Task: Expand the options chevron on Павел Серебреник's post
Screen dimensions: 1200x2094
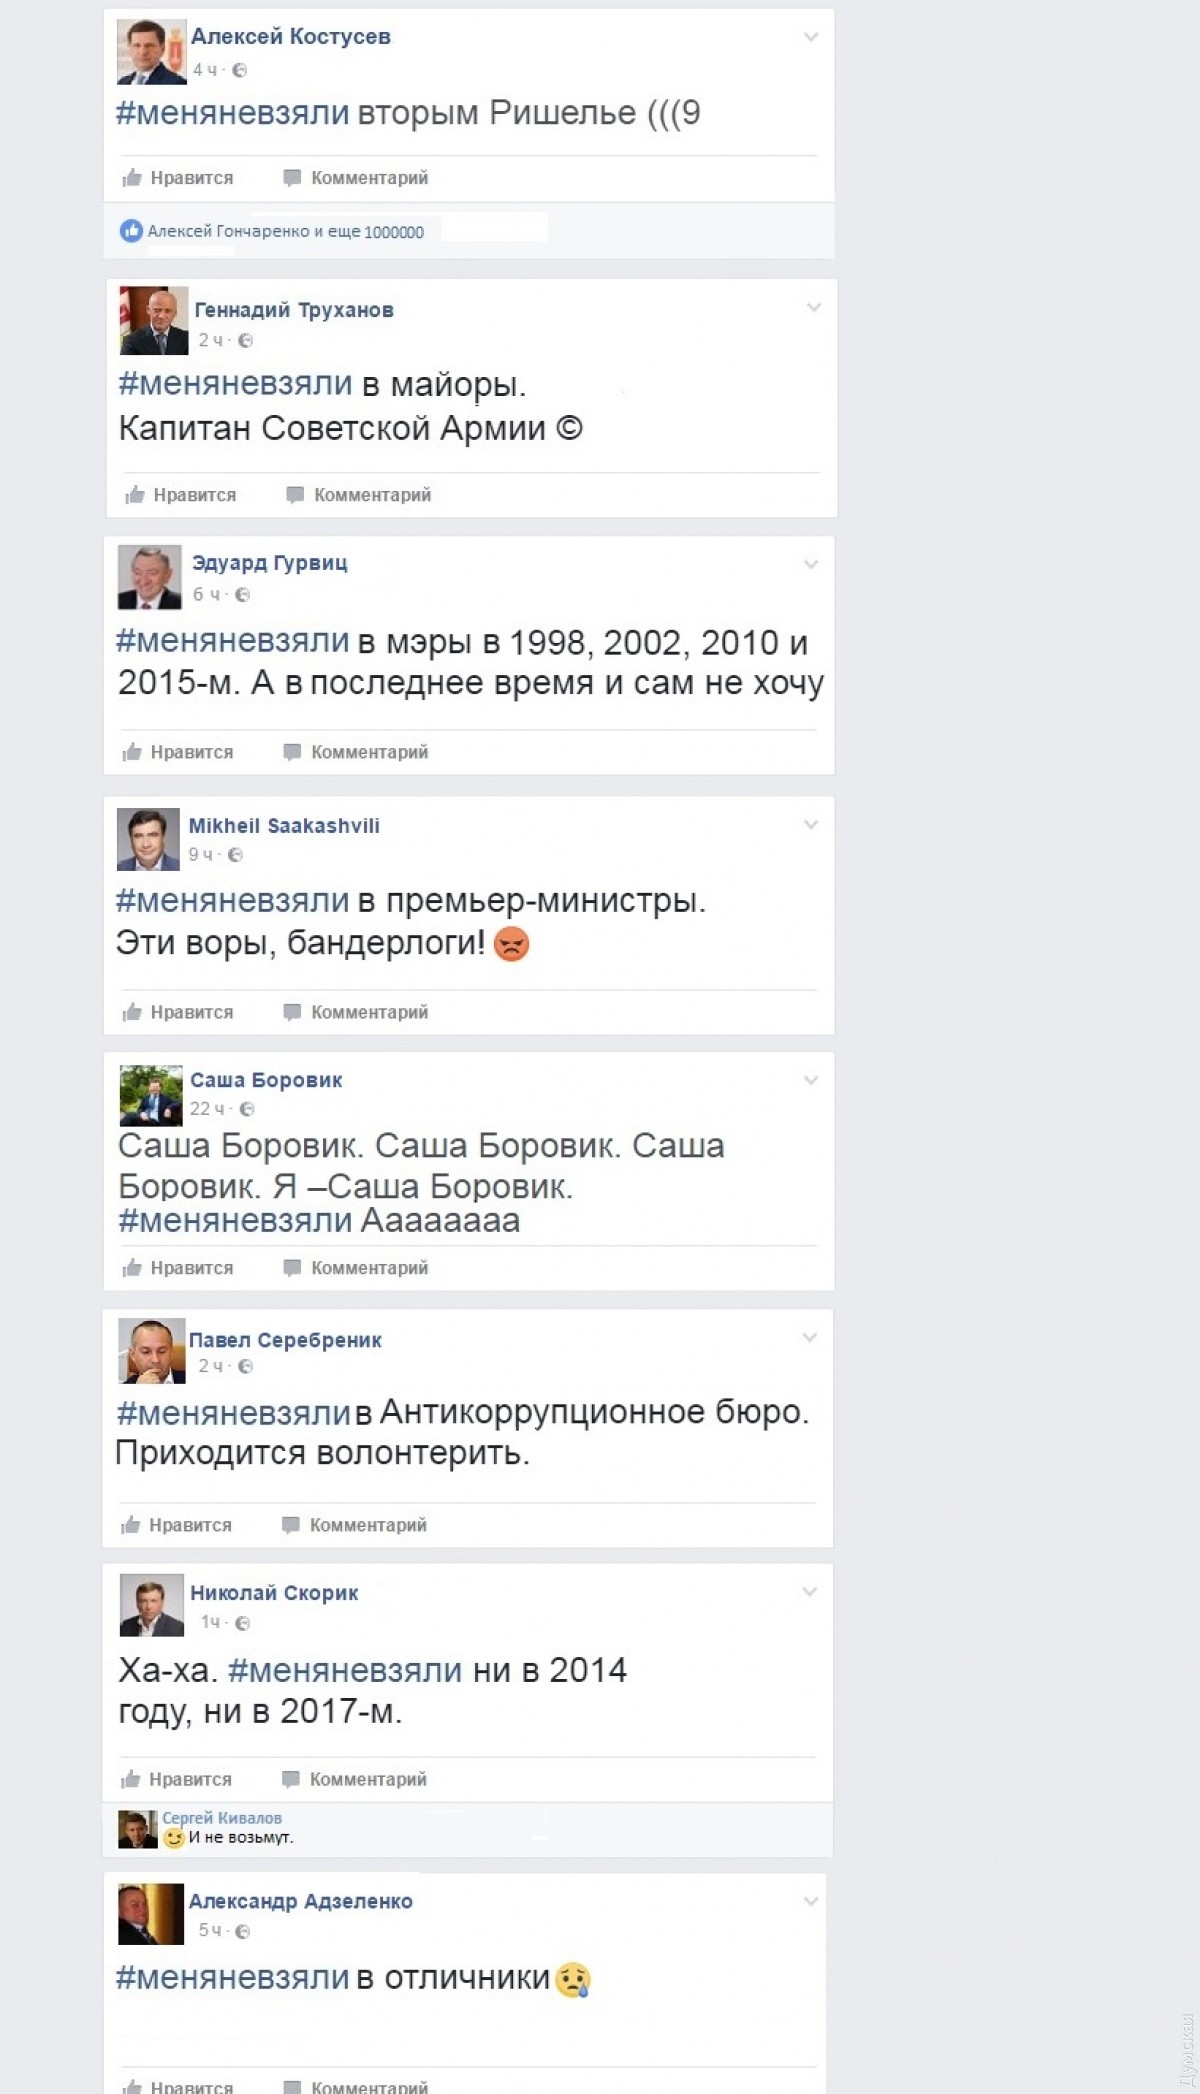Action: [810, 1337]
